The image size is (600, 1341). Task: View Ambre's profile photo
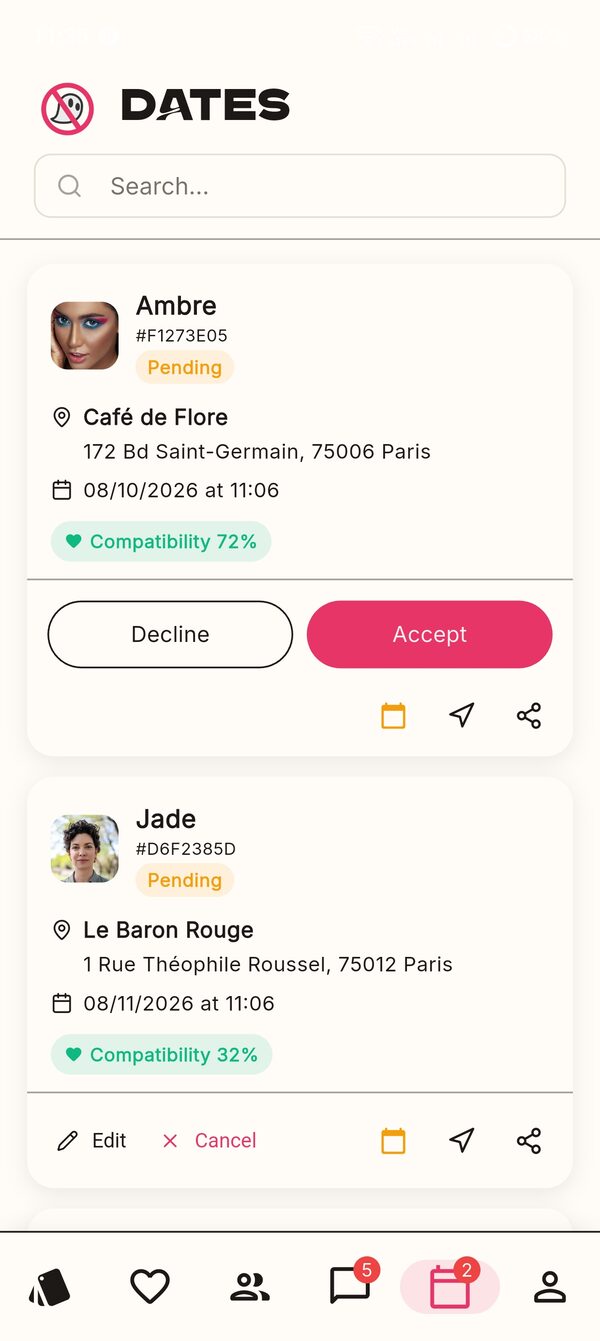(x=85, y=336)
